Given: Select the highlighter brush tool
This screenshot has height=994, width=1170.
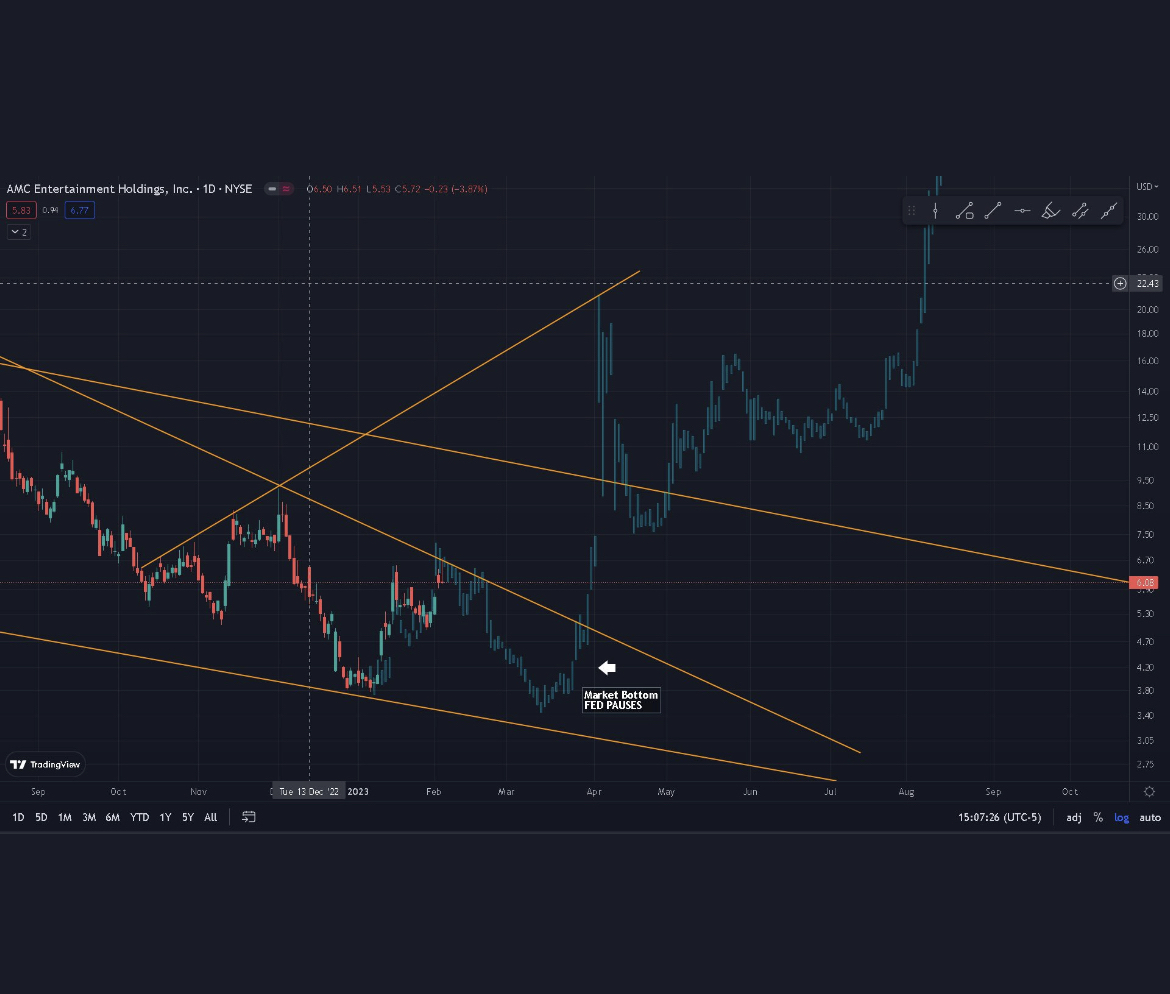Looking at the screenshot, I should tap(1051, 211).
